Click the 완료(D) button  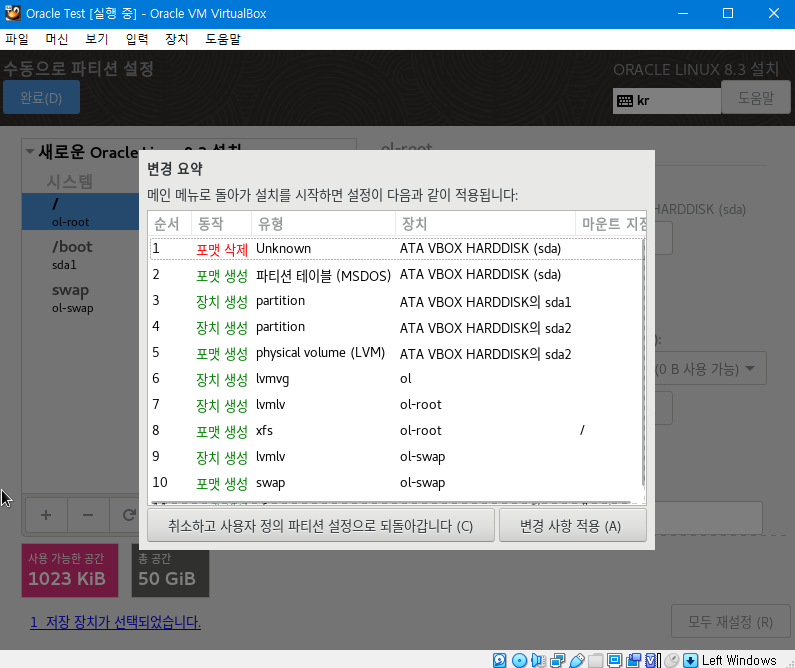(41, 97)
